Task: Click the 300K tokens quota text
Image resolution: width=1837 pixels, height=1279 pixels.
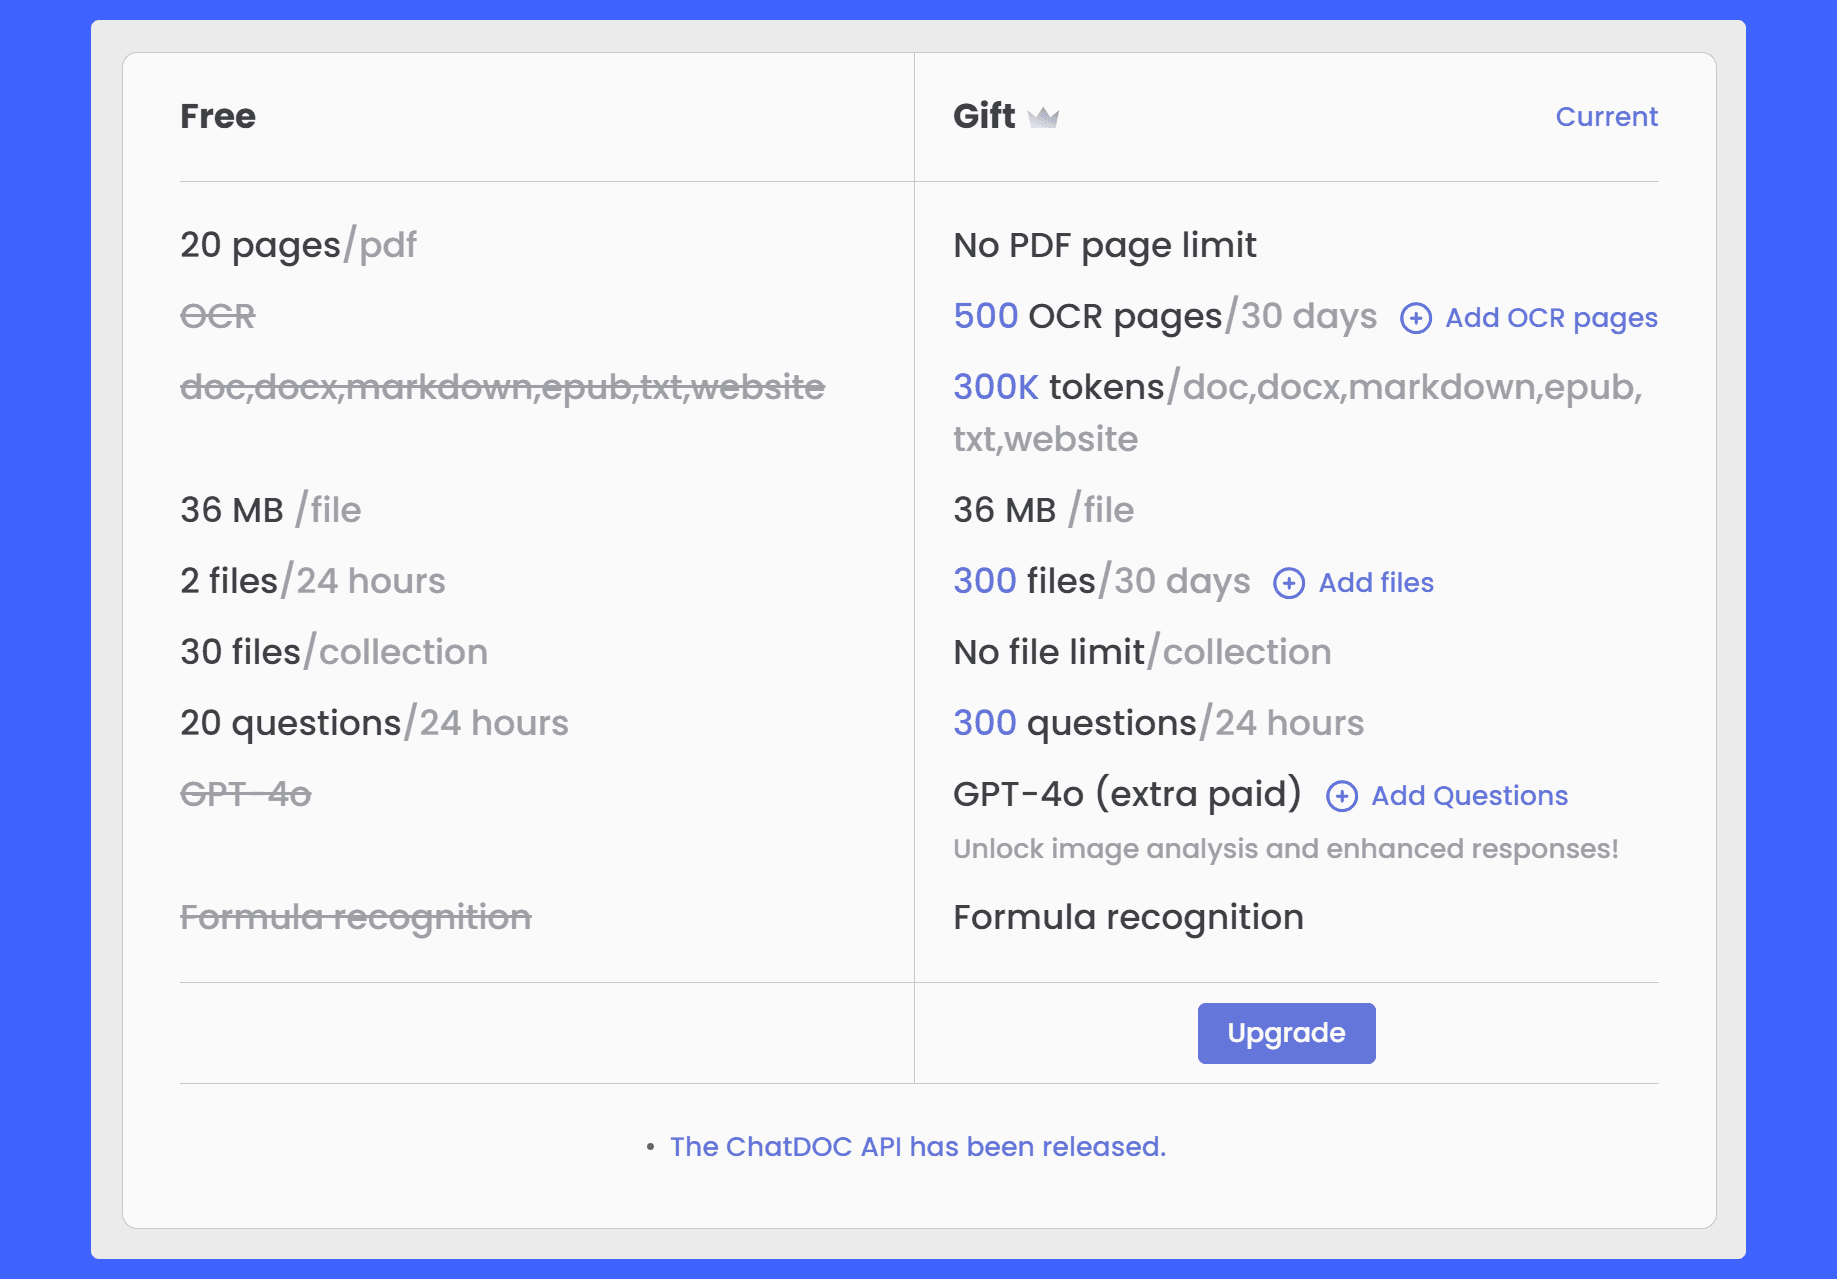Action: tap(1058, 387)
